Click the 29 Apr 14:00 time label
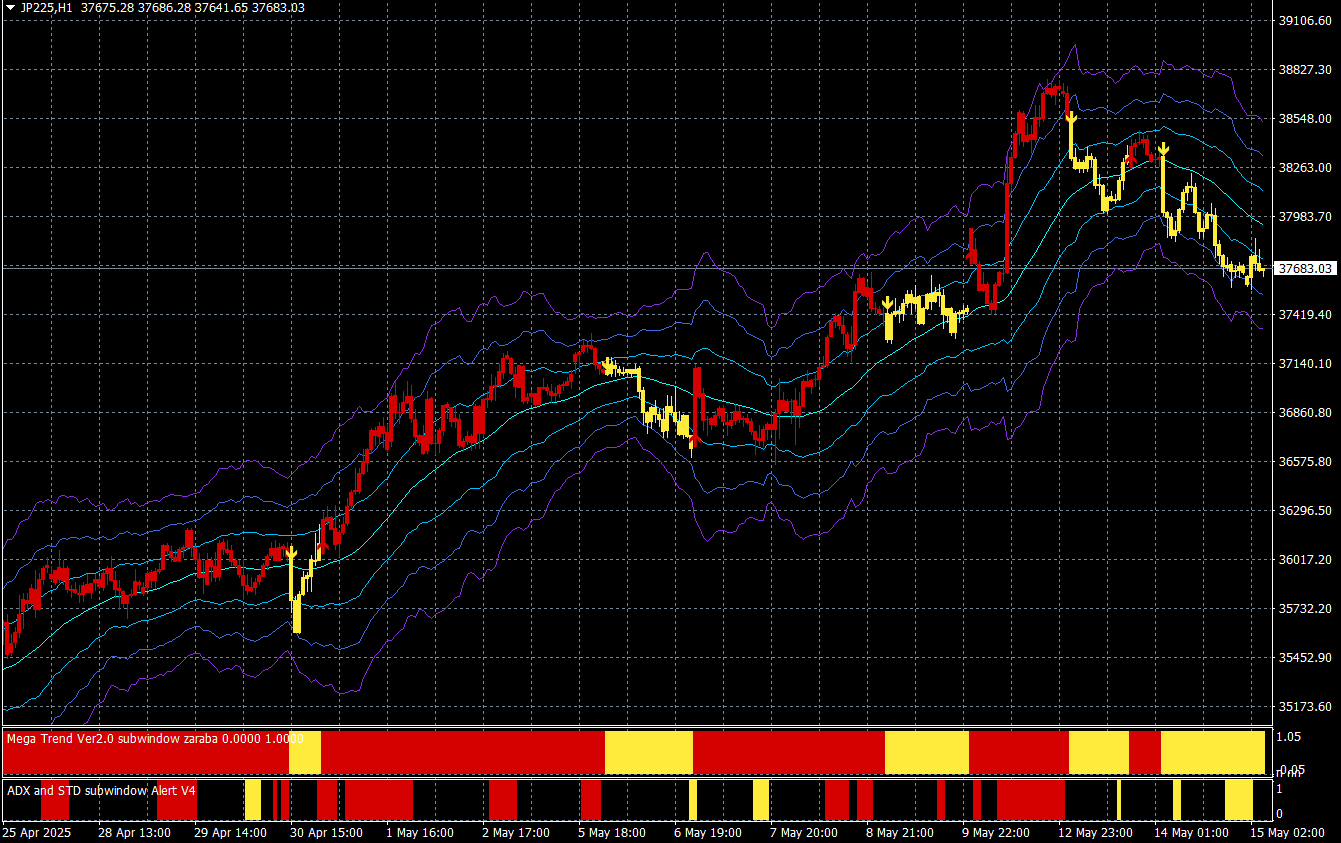The image size is (1341, 843). tap(230, 832)
